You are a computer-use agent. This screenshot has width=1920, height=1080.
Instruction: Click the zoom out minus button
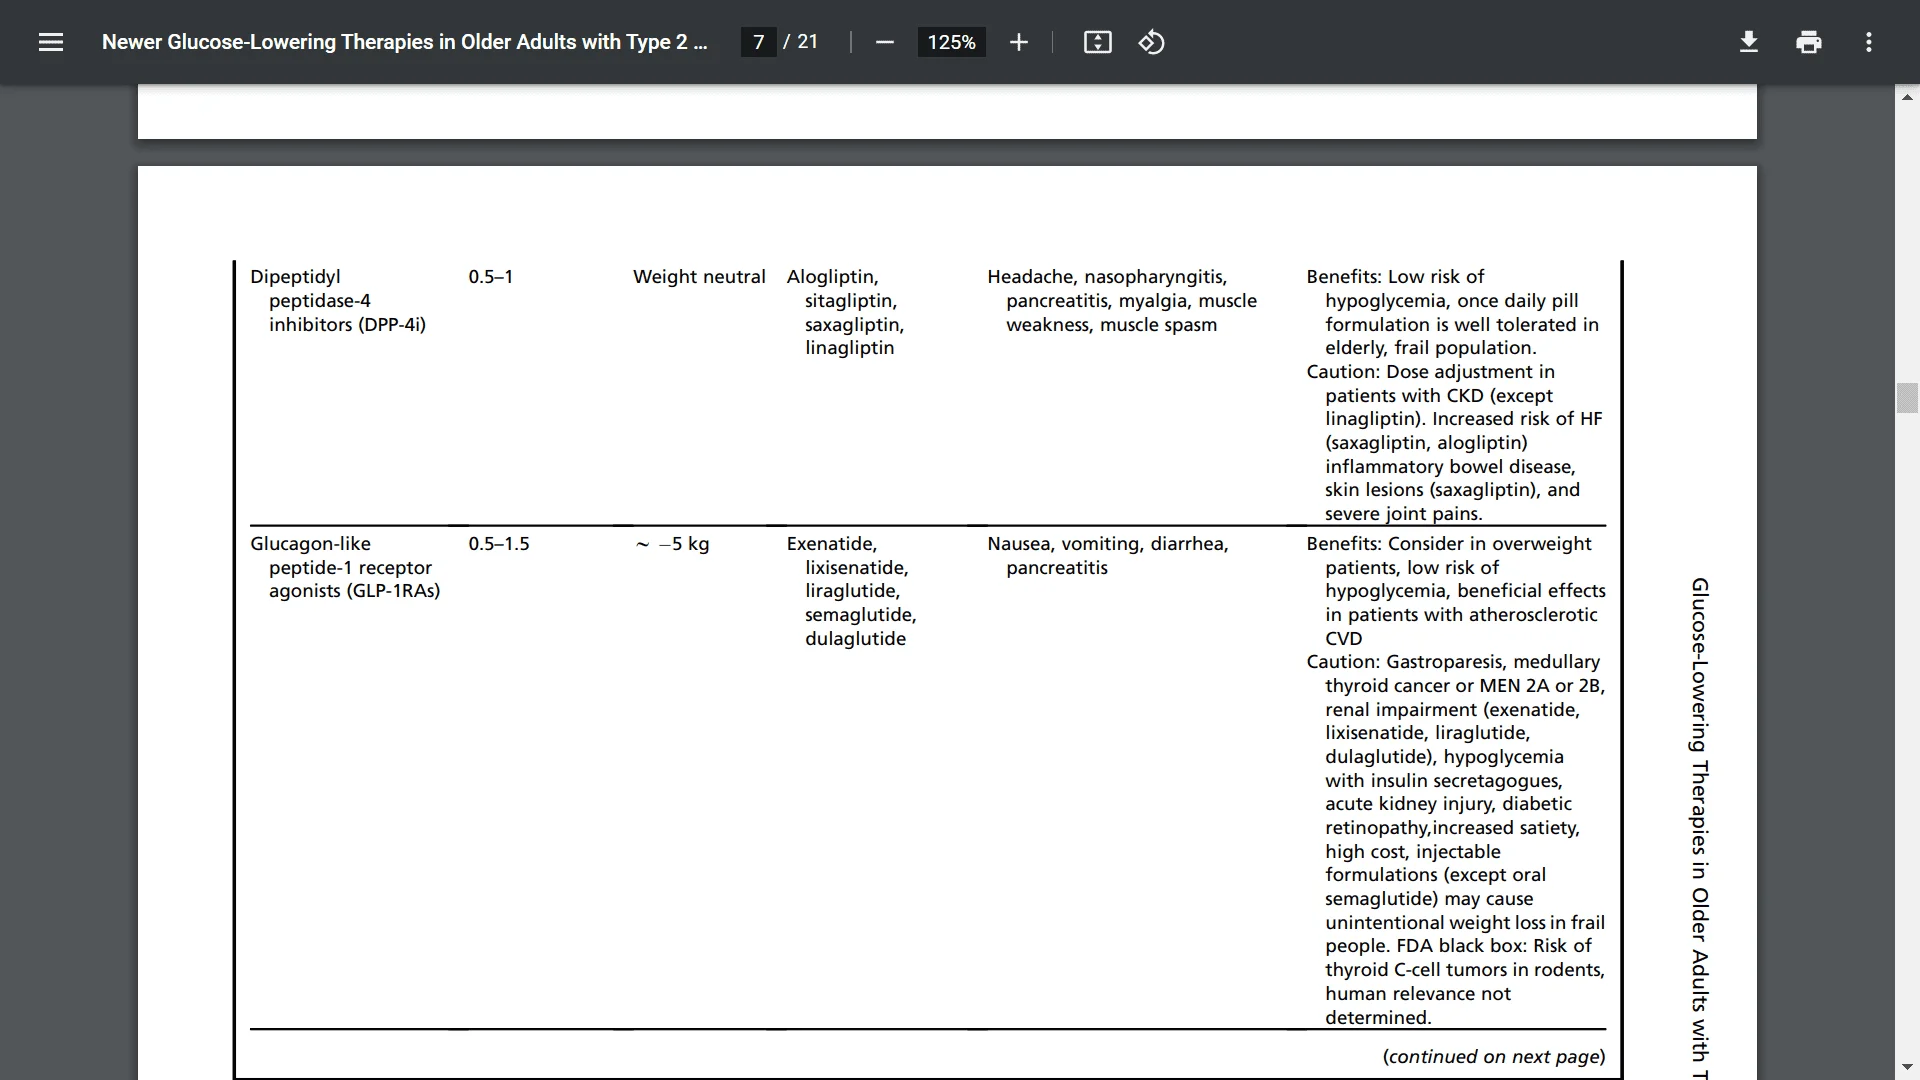[884, 42]
